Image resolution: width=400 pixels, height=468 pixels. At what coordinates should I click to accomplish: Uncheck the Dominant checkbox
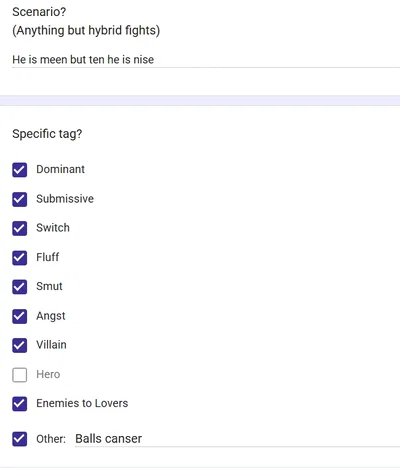pos(20,170)
